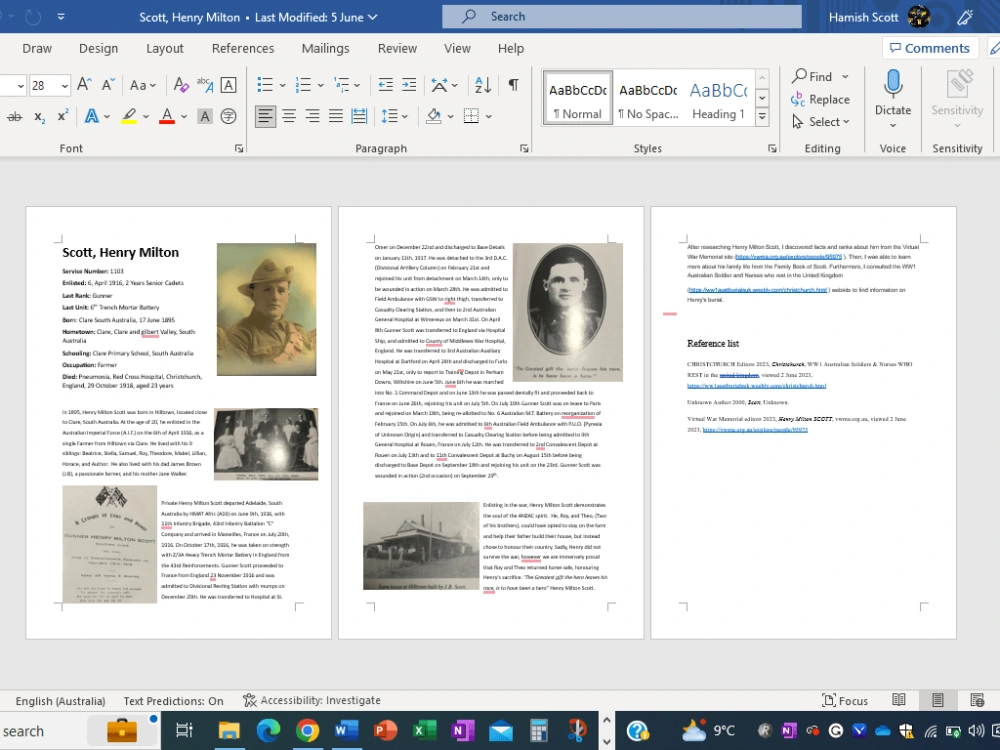Screen dimensions: 1000x750
Task: Open Font dialog launcher
Action: [x=239, y=149]
